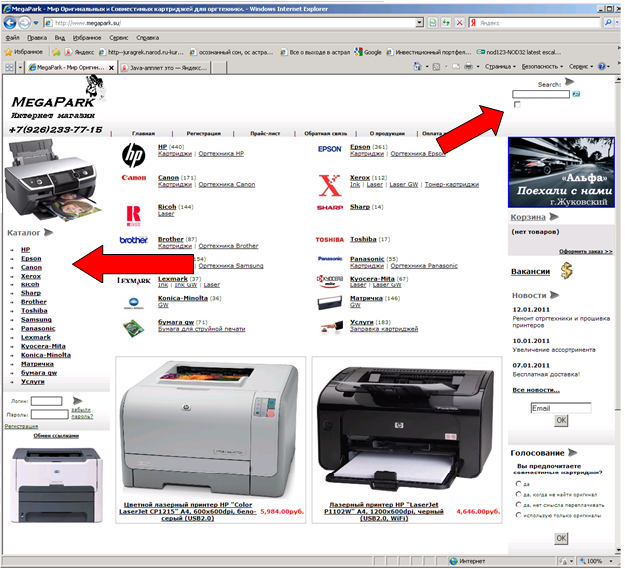This screenshot has height=569, width=625.
Task: Click the Вакансии link
Action: click(x=531, y=271)
